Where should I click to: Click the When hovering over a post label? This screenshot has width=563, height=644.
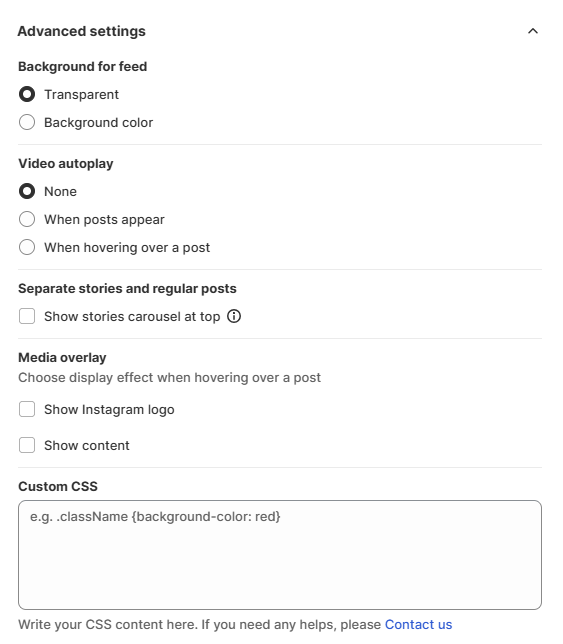pos(127,248)
